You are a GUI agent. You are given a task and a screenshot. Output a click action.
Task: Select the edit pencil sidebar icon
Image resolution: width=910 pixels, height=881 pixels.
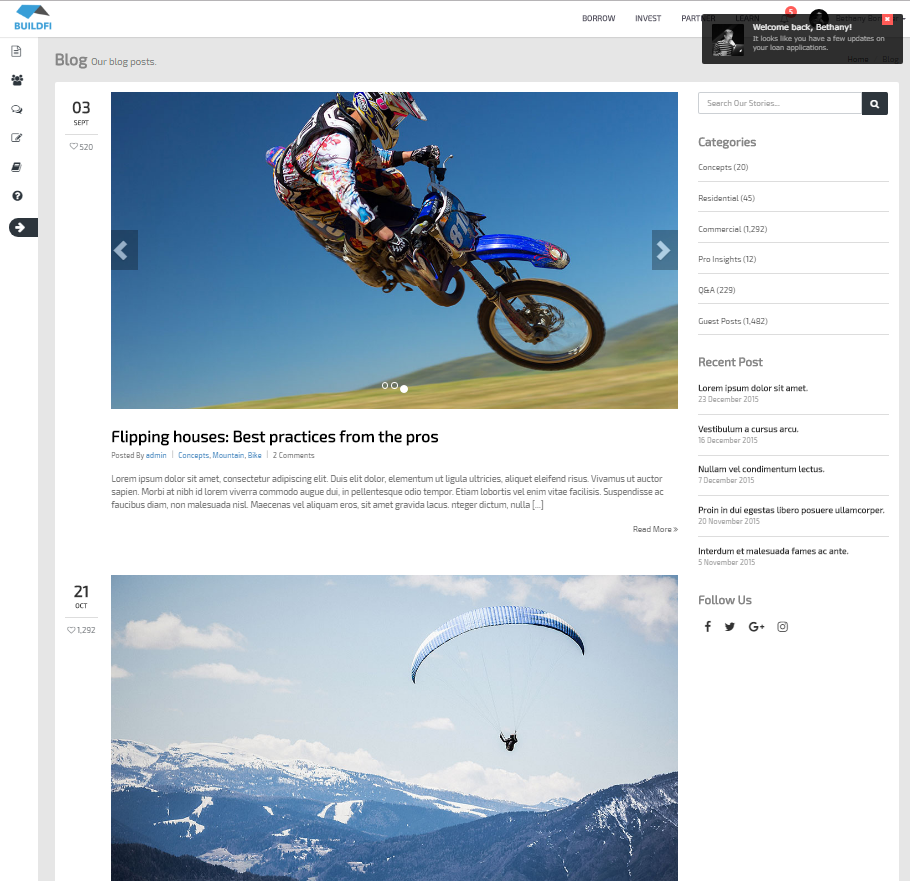pyautogui.click(x=17, y=138)
